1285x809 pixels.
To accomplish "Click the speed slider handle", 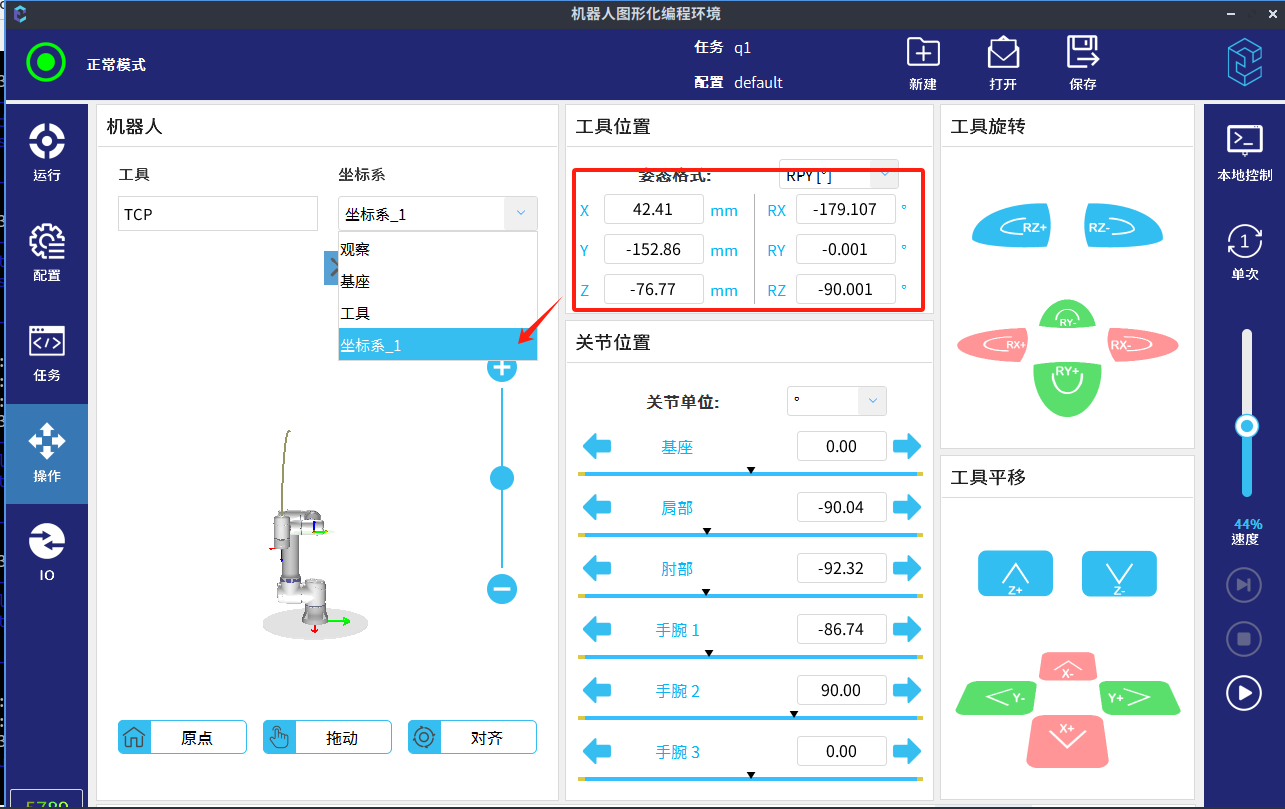I will [x=1246, y=427].
